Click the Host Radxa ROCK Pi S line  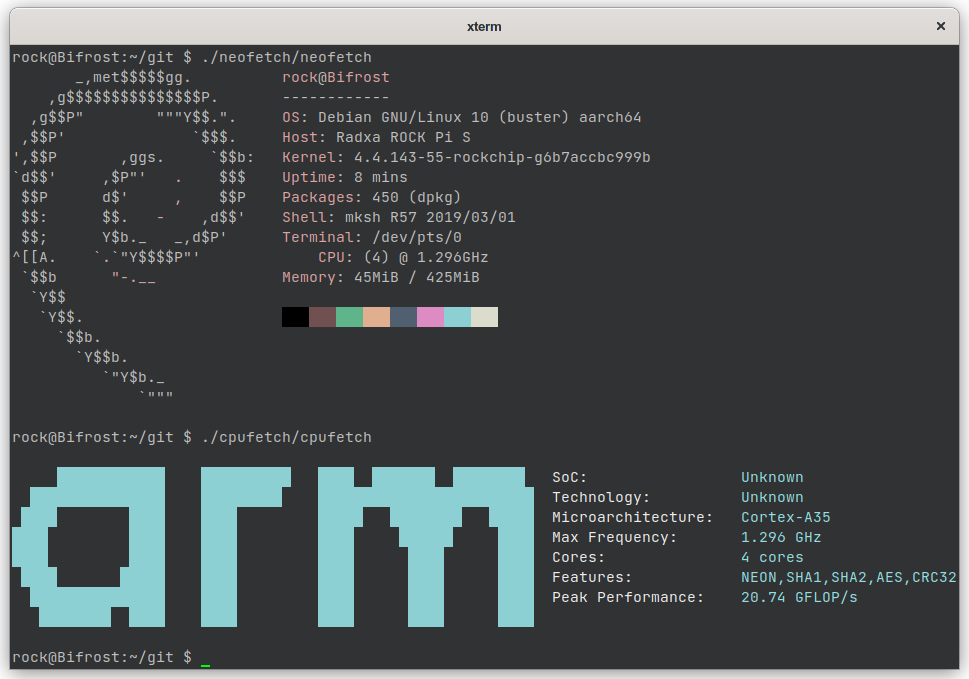tap(376, 137)
